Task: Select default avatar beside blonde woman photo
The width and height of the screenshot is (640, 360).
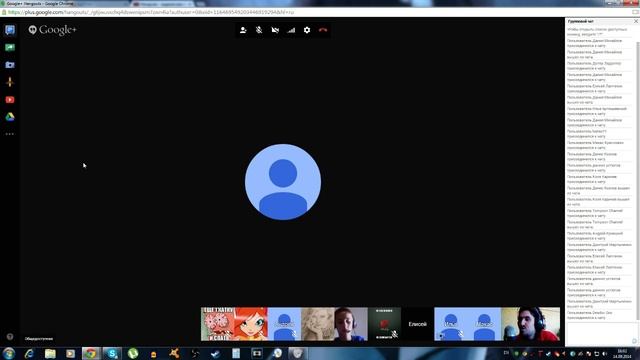Action: (284, 324)
